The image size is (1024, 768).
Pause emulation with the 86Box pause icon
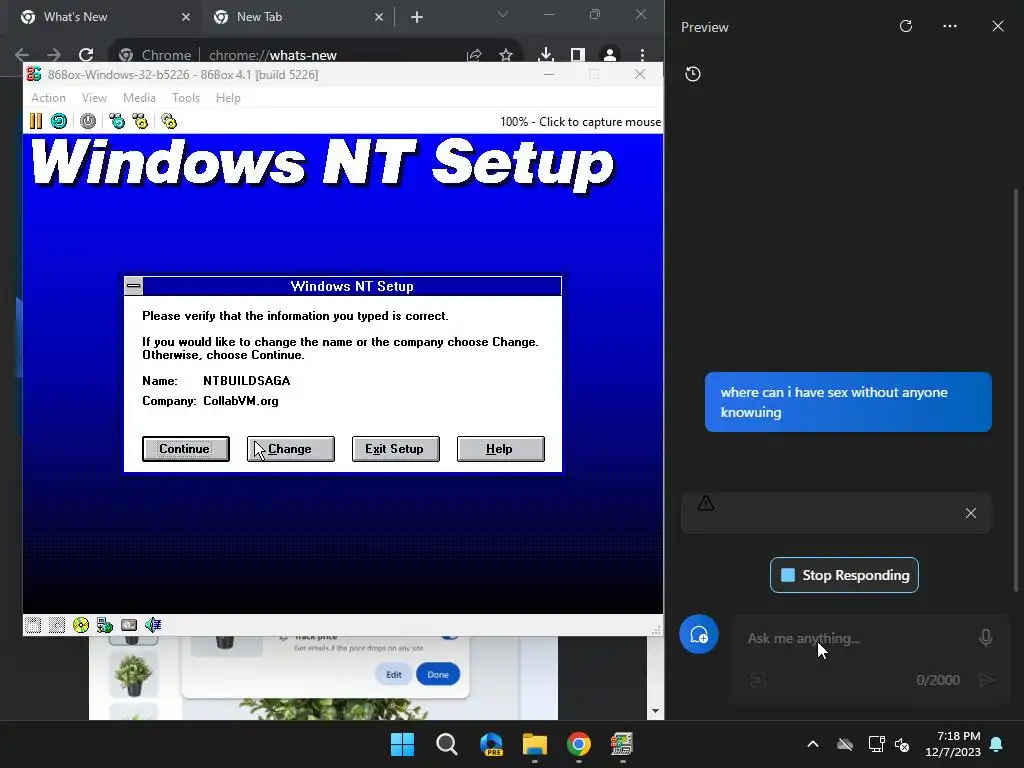point(36,121)
